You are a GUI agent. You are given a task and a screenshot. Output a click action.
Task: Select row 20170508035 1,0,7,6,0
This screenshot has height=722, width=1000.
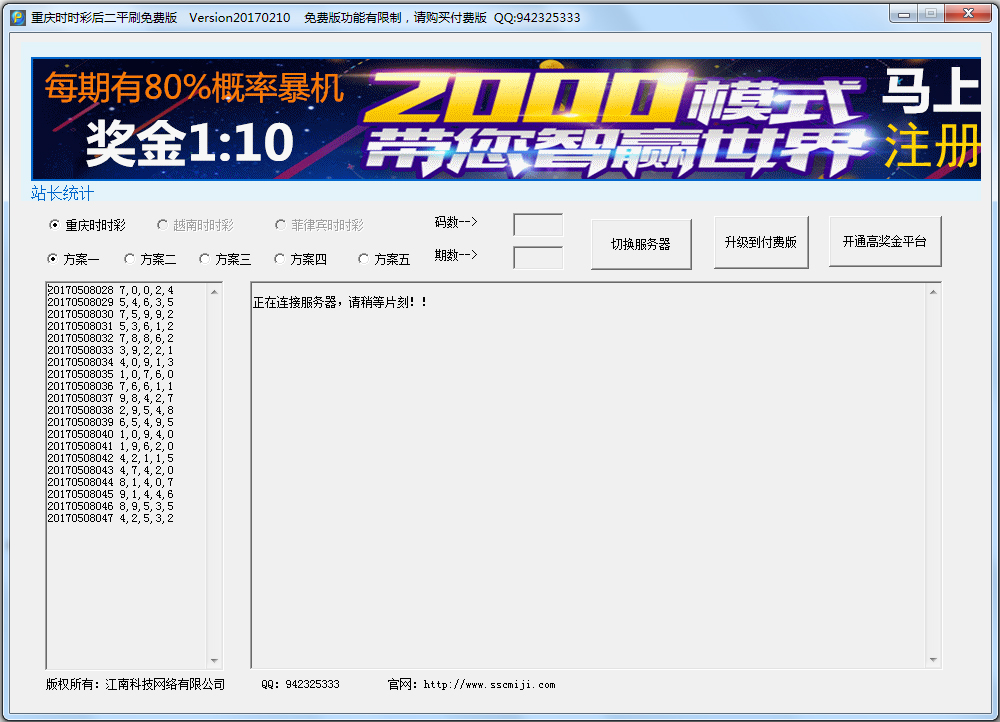coord(110,374)
